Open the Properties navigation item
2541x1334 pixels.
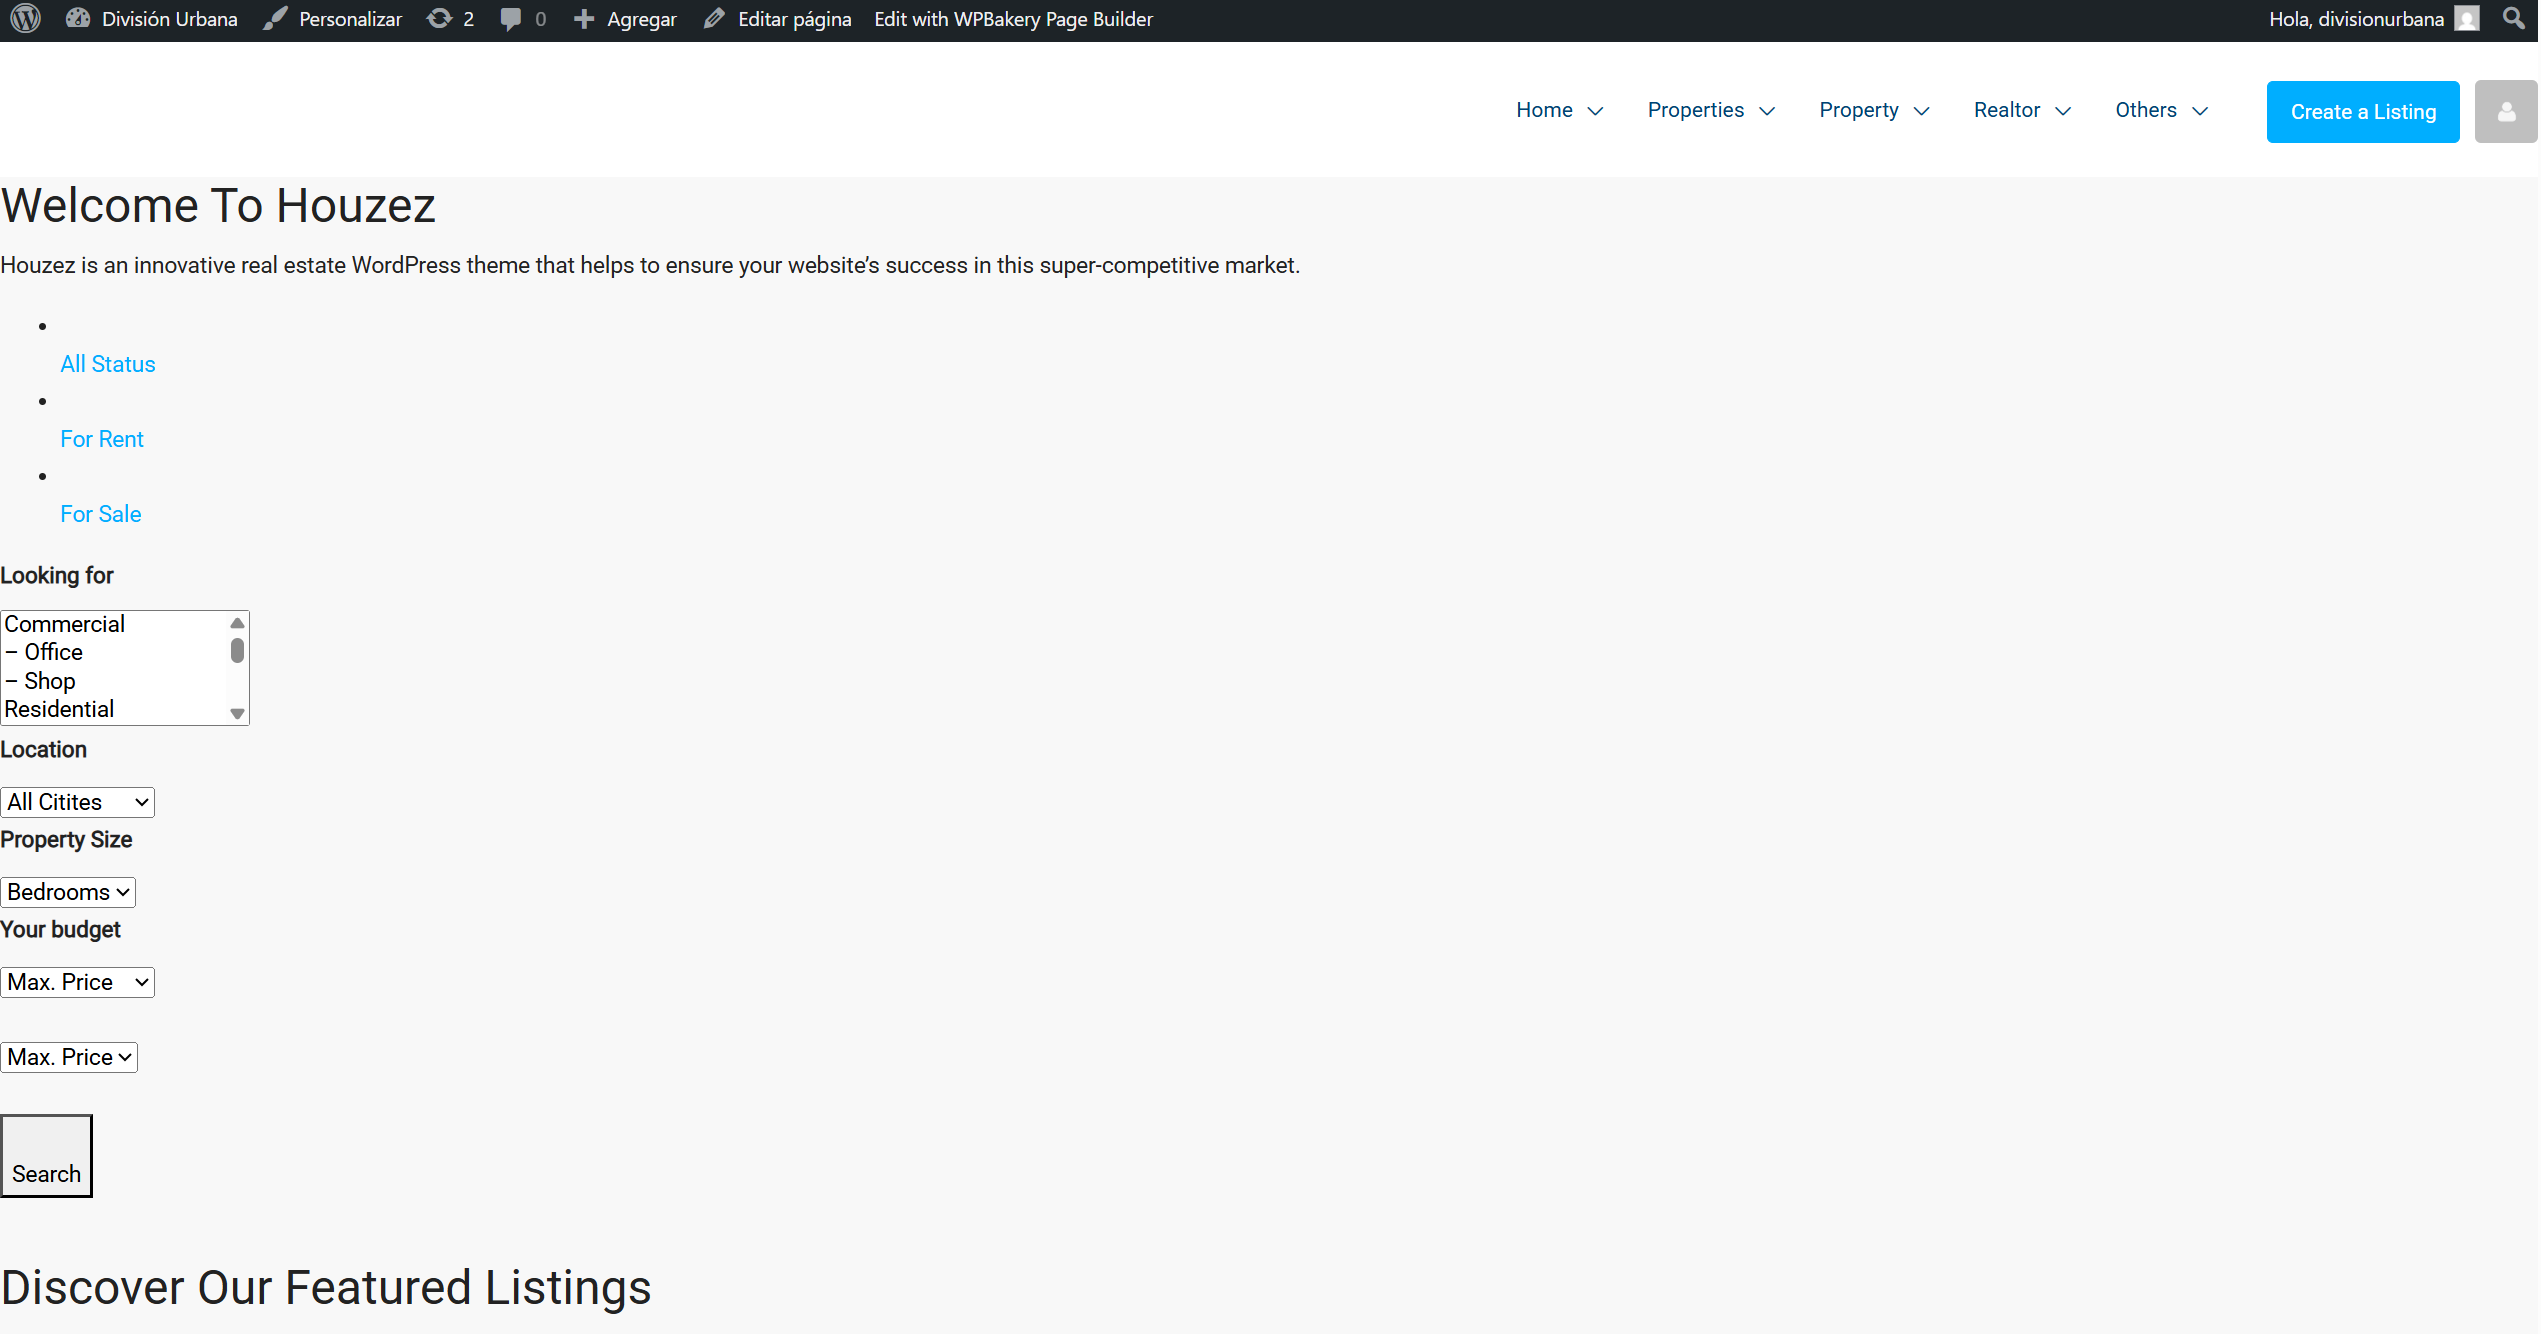pyautogui.click(x=1695, y=110)
